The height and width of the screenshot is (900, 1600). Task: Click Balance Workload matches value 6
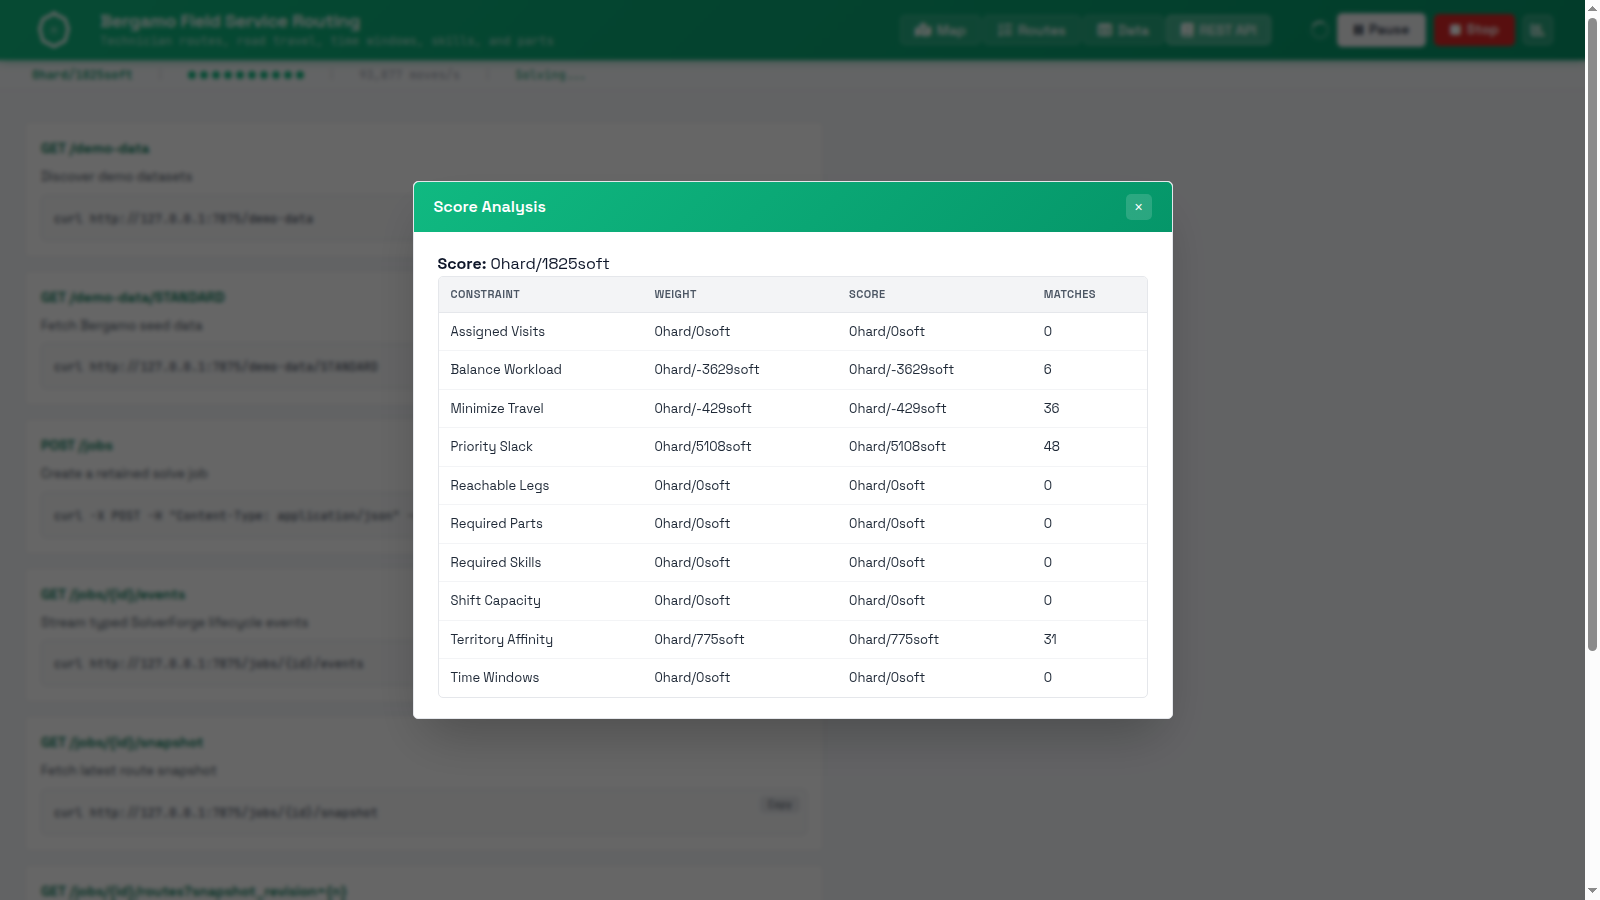point(1047,370)
